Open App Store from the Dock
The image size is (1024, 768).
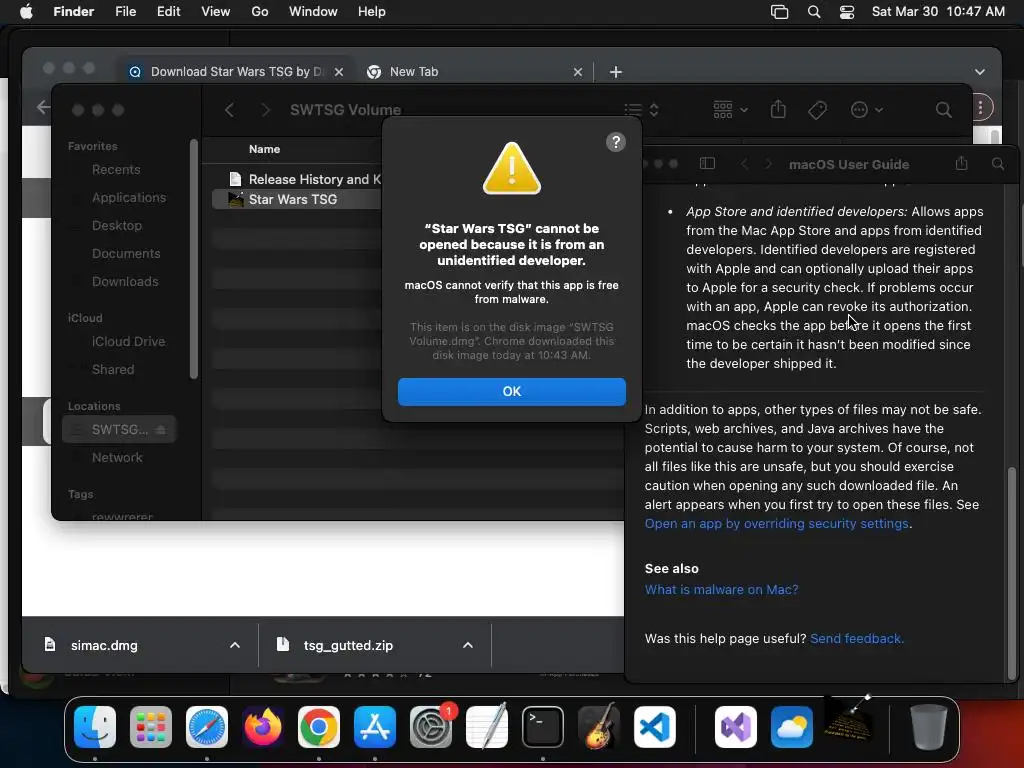point(375,727)
